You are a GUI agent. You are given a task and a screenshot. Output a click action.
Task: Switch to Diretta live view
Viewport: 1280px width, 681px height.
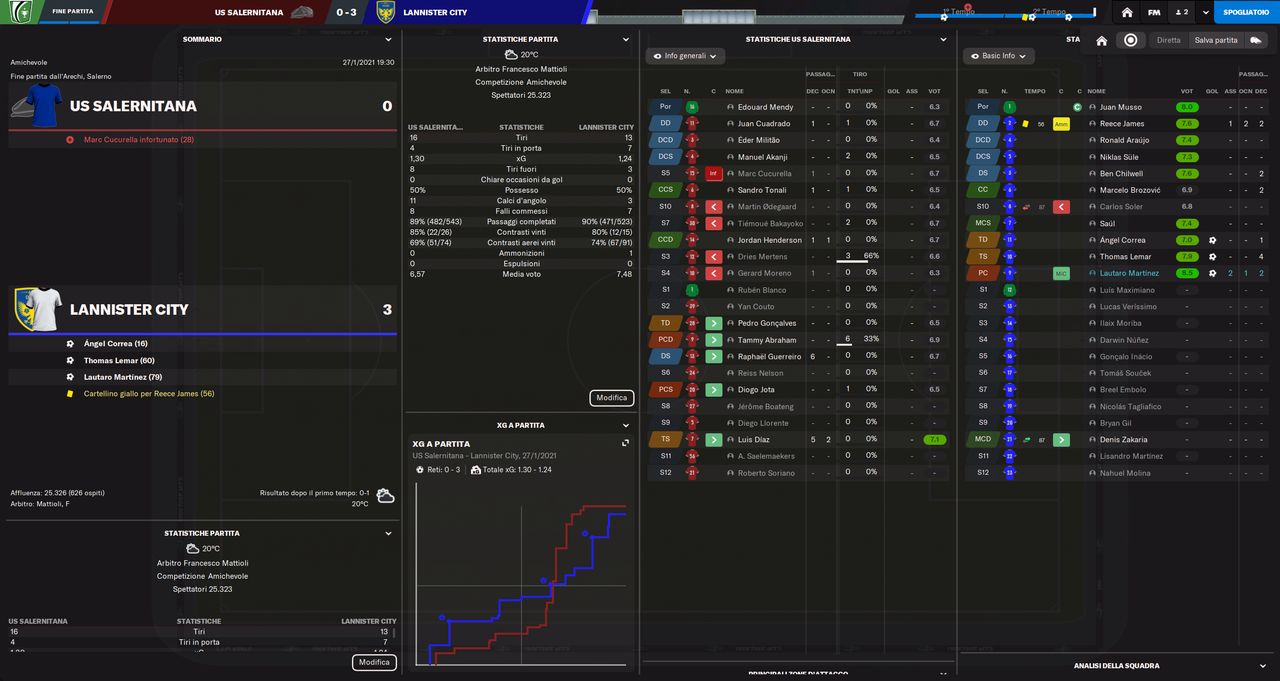[1168, 41]
